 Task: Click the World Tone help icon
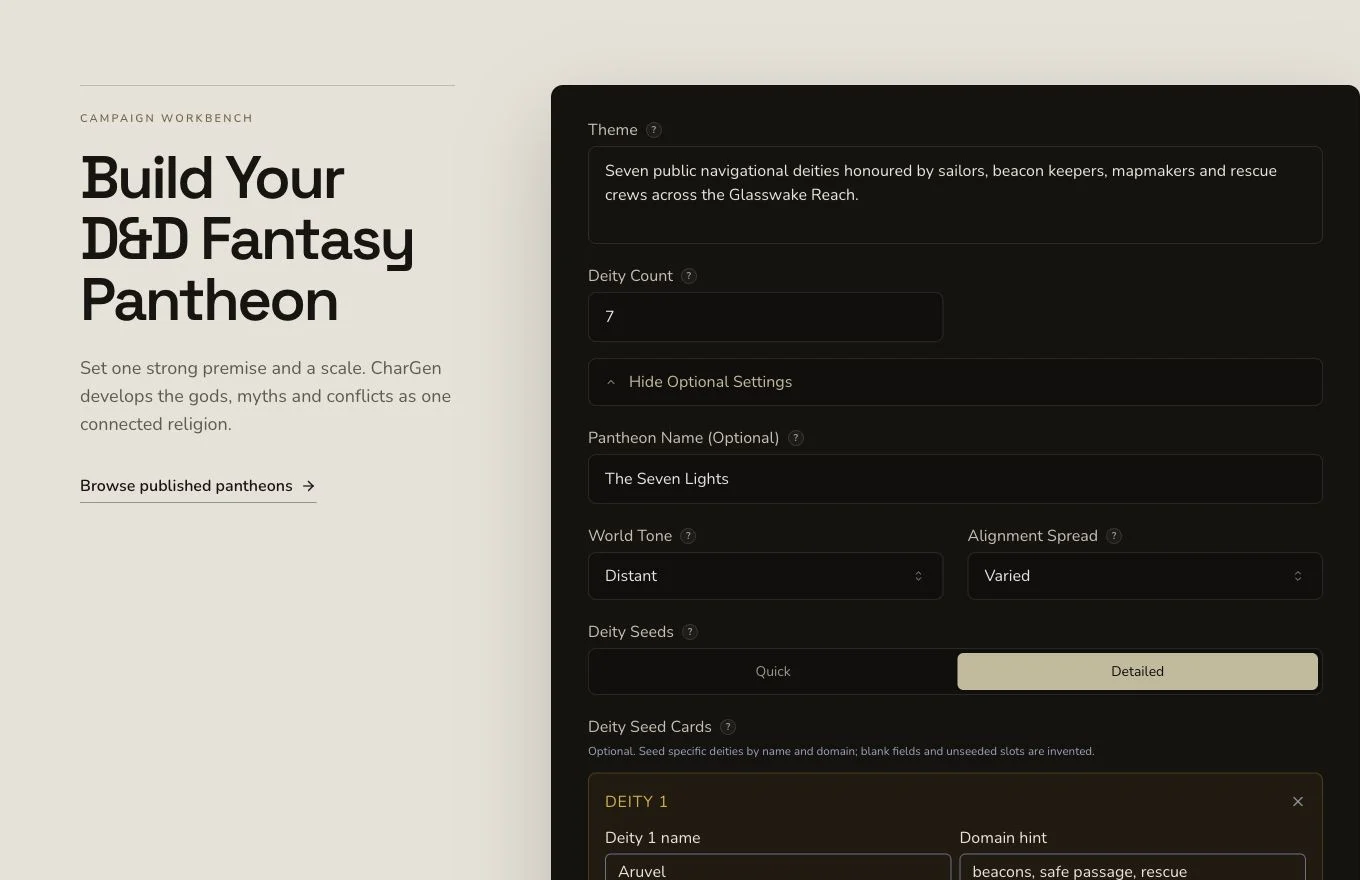coord(688,536)
